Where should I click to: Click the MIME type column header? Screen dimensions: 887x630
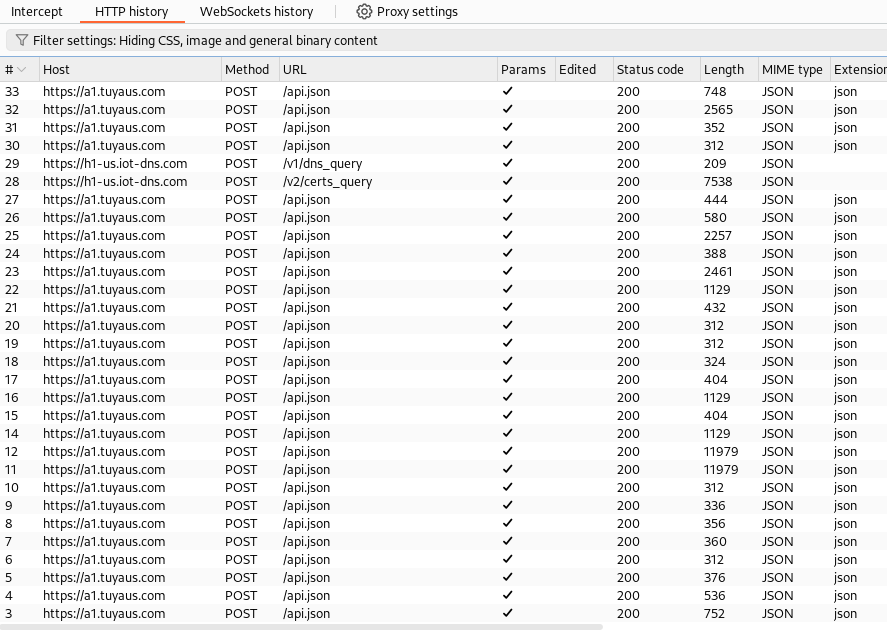point(790,69)
